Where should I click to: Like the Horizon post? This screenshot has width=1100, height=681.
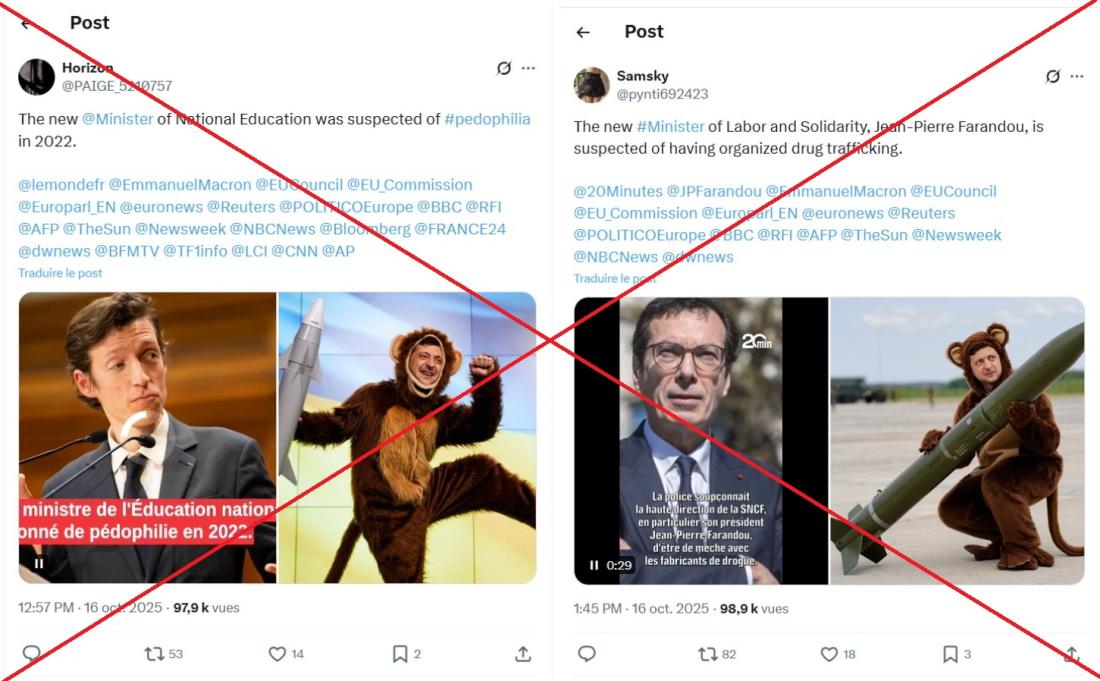coord(277,654)
